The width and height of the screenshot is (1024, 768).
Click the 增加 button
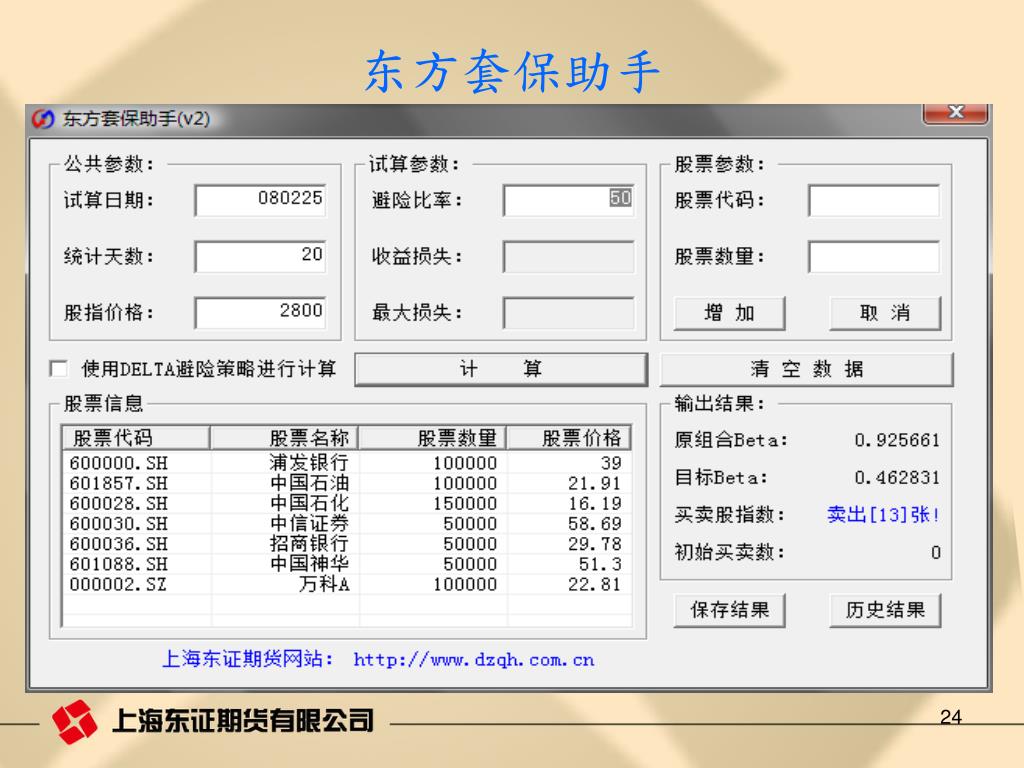(729, 313)
